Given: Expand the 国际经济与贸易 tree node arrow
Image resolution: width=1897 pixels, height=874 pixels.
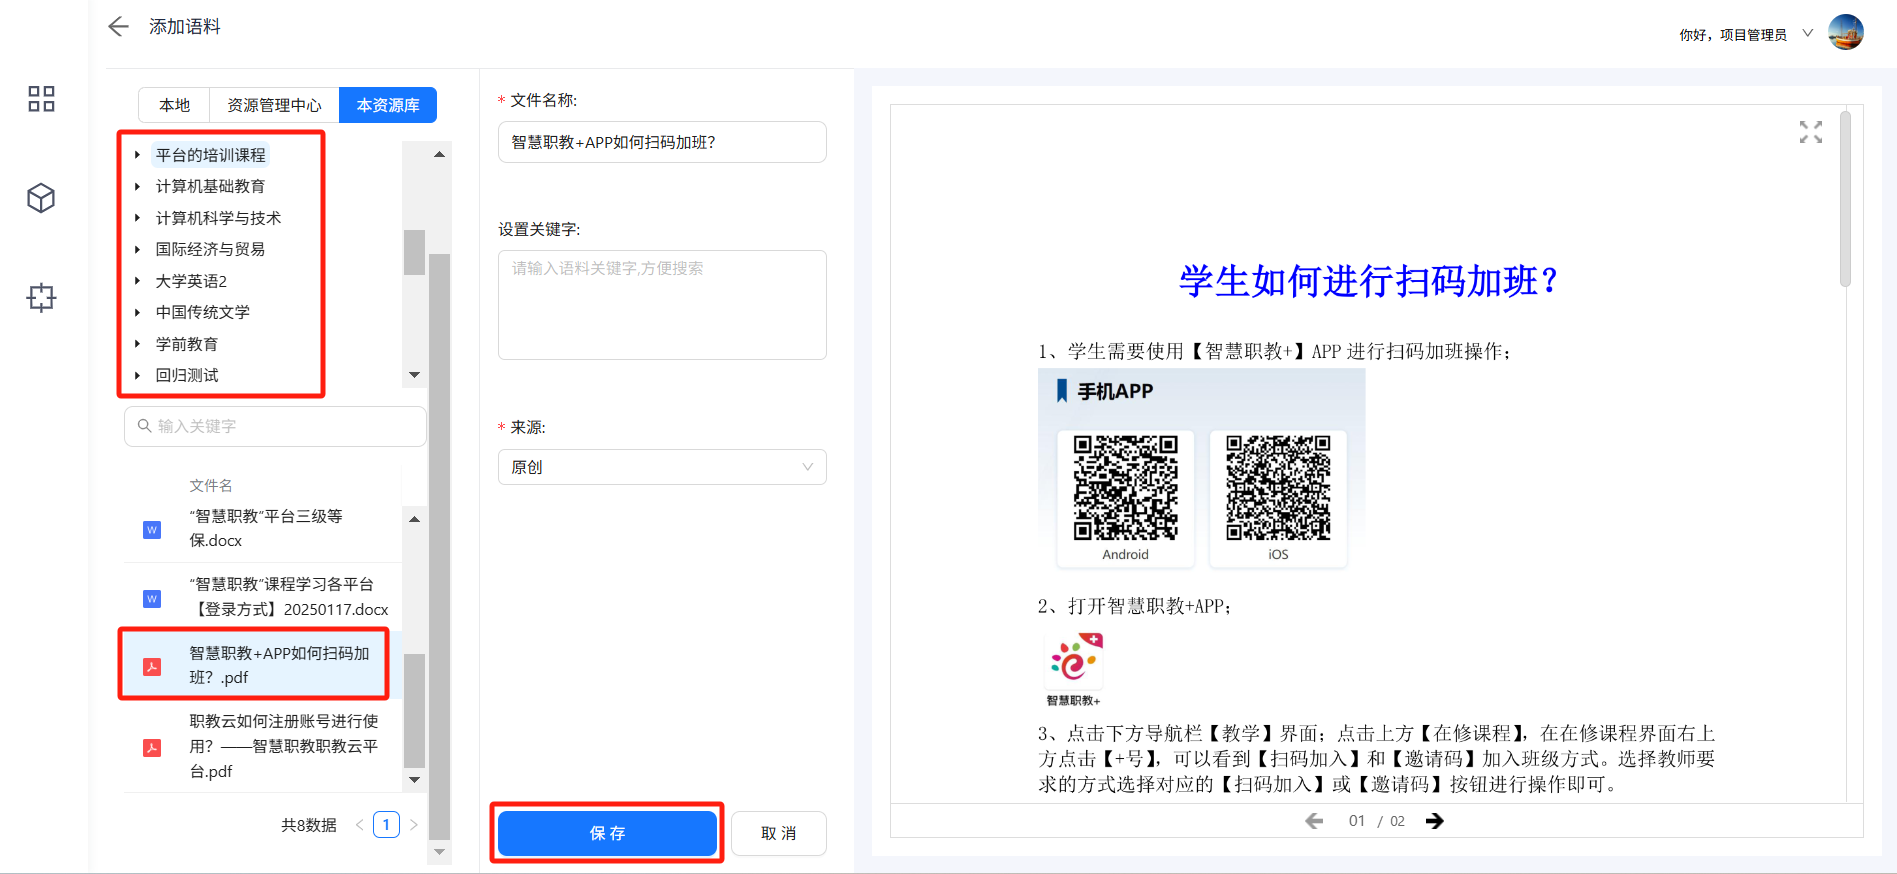Looking at the screenshot, I should tap(138, 249).
